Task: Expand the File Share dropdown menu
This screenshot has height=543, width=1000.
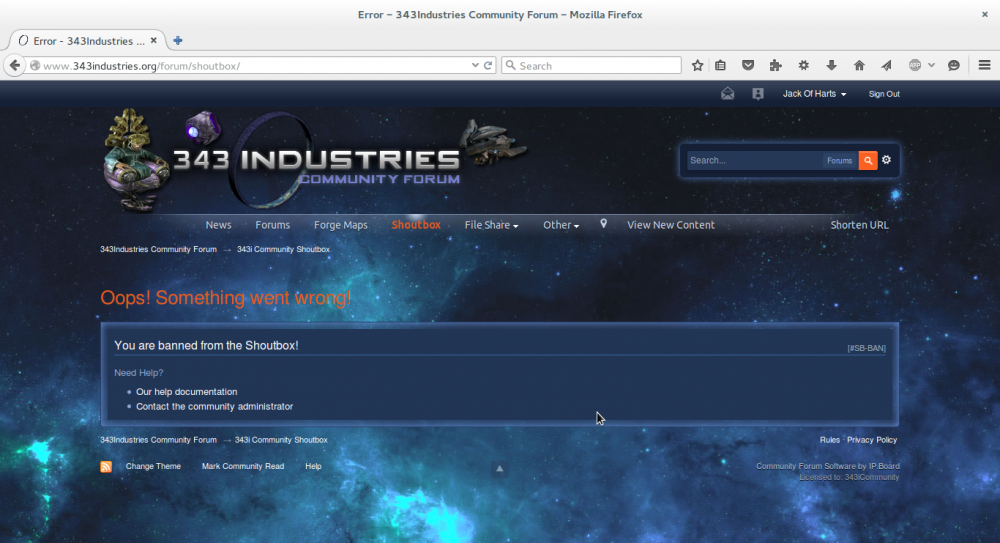Action: [491, 225]
